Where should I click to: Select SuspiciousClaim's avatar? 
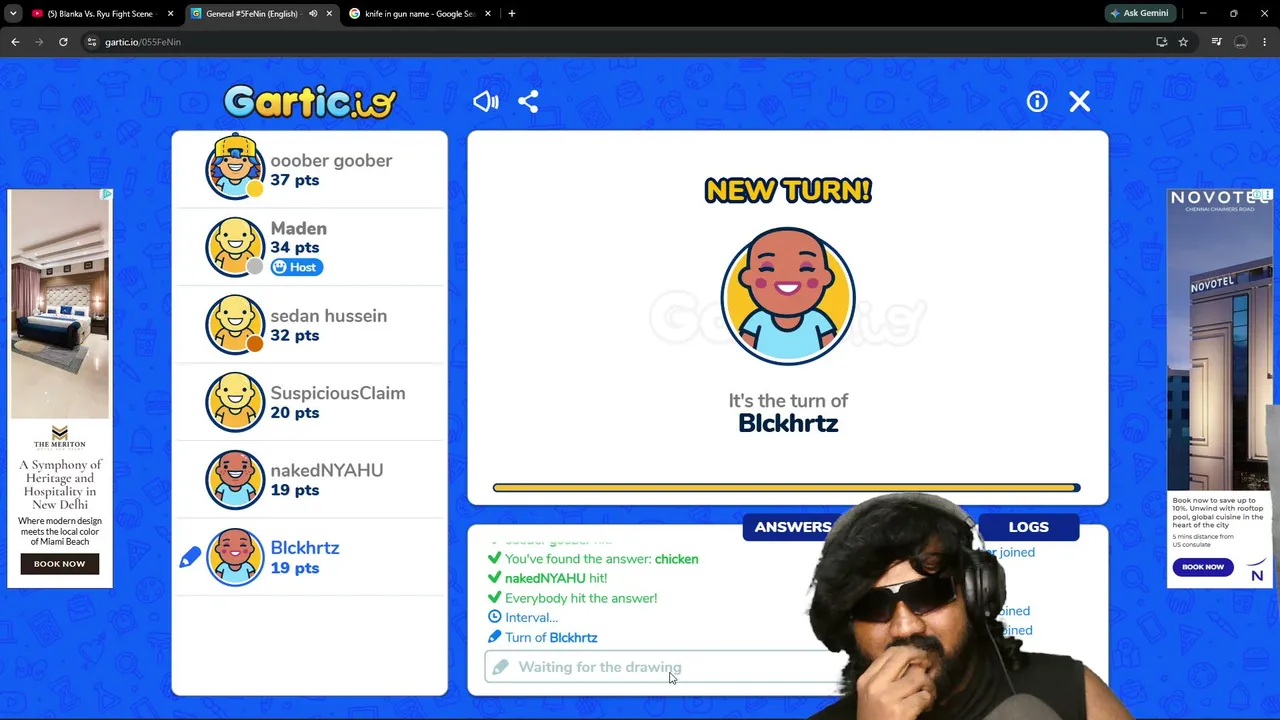pos(235,402)
